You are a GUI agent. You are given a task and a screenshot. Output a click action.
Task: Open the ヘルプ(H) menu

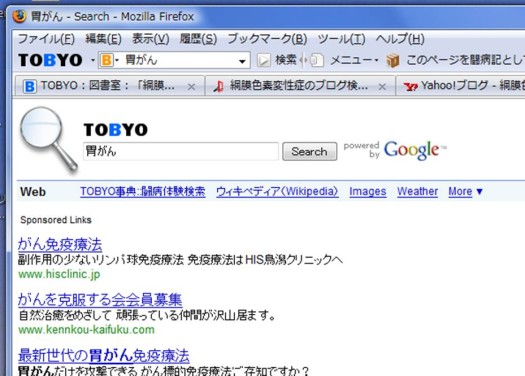(400, 39)
